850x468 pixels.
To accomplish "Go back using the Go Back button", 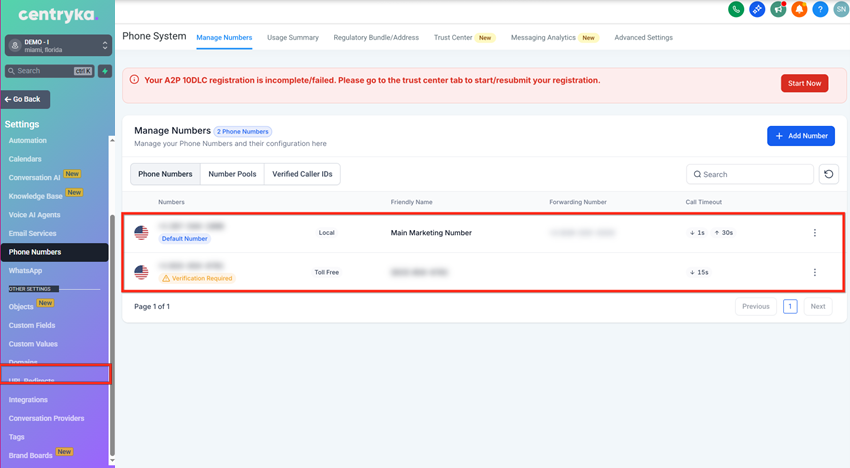I will (26, 100).
